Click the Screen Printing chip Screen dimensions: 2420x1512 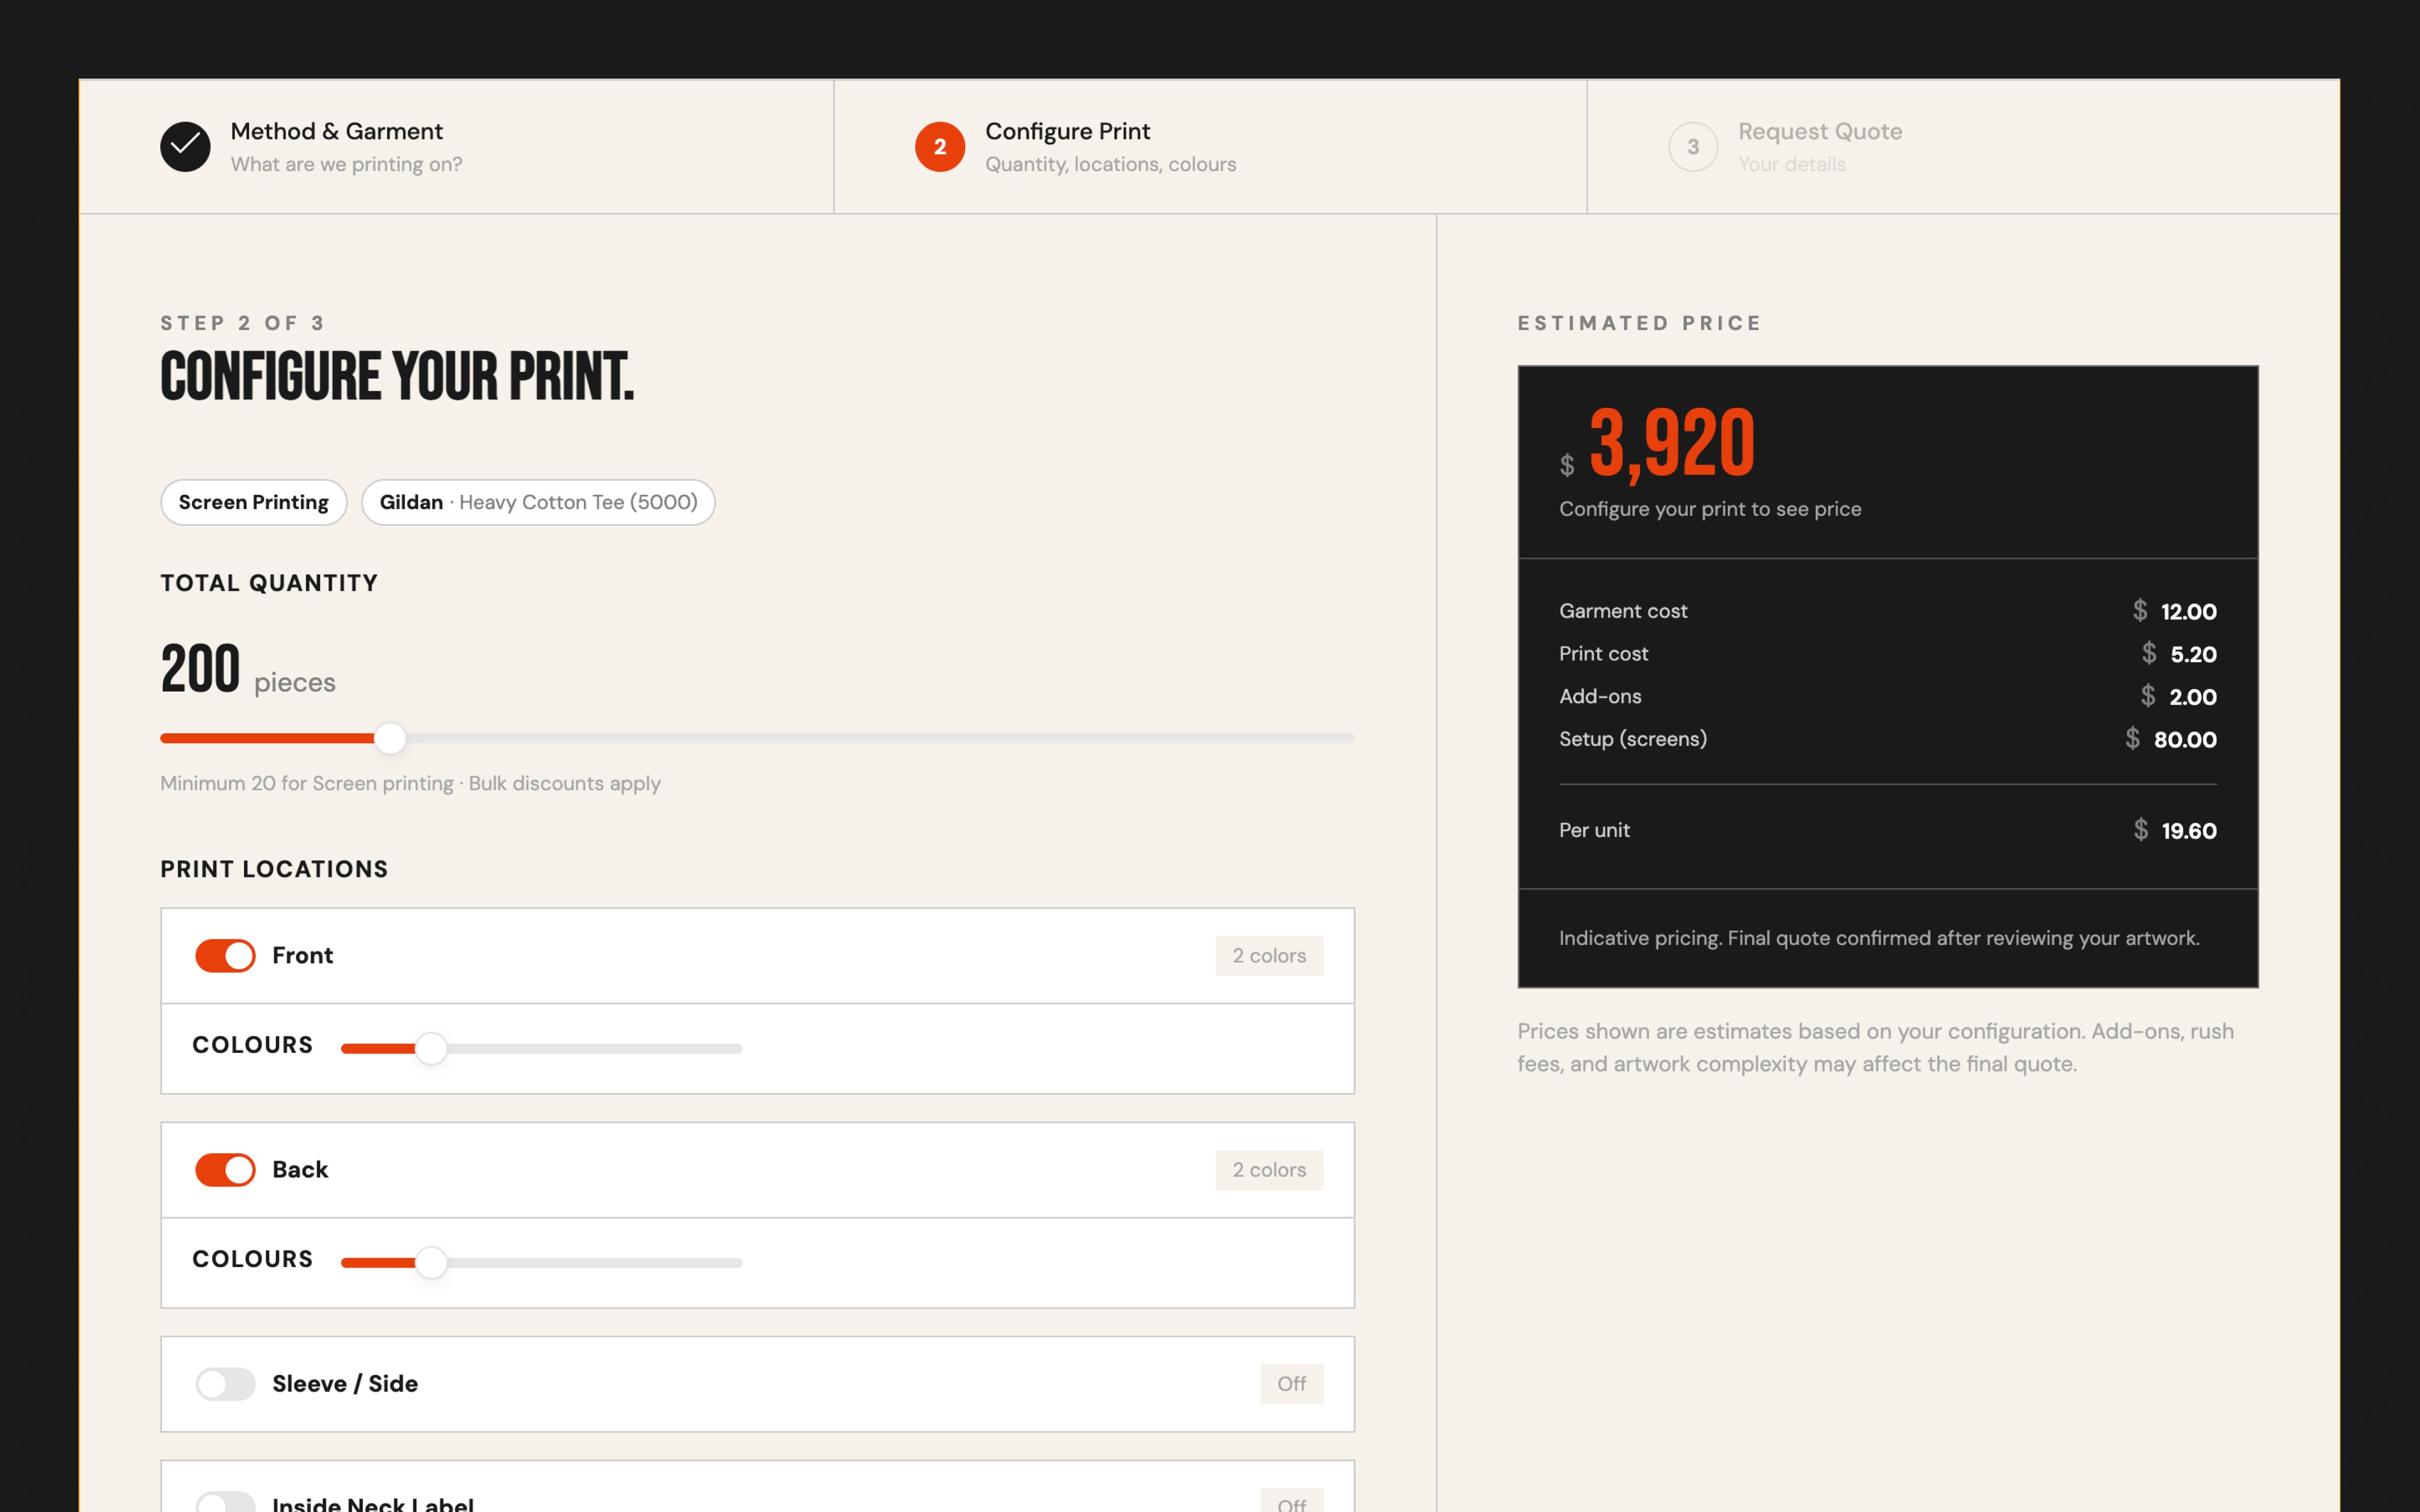(254, 502)
